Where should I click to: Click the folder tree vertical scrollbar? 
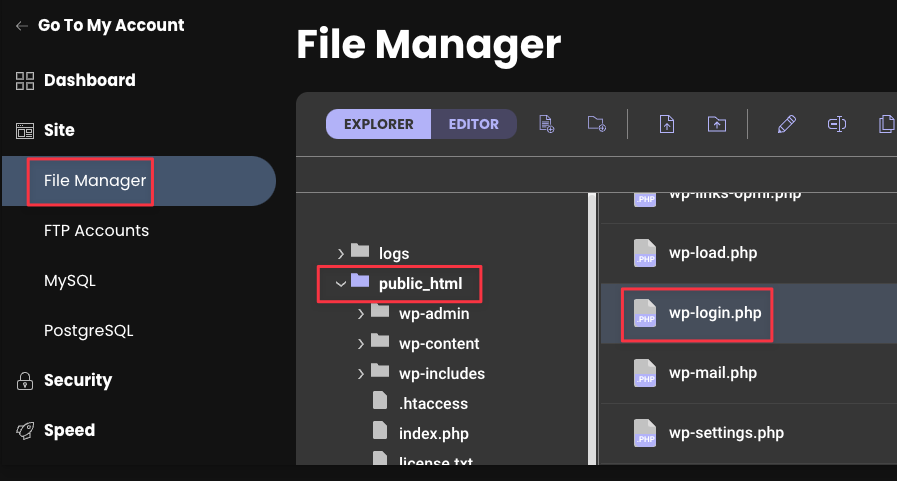[x=592, y=329]
